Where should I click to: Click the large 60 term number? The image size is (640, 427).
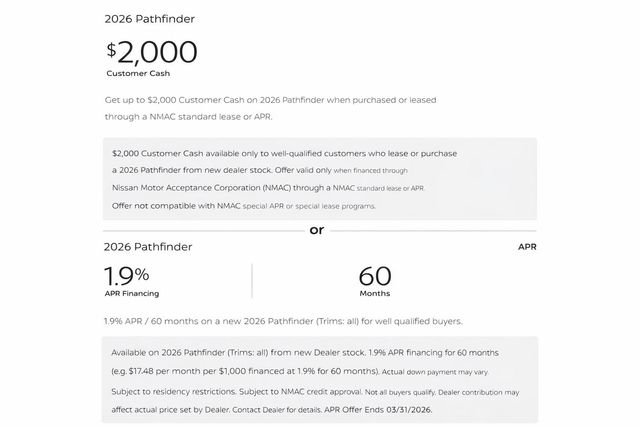coord(375,275)
